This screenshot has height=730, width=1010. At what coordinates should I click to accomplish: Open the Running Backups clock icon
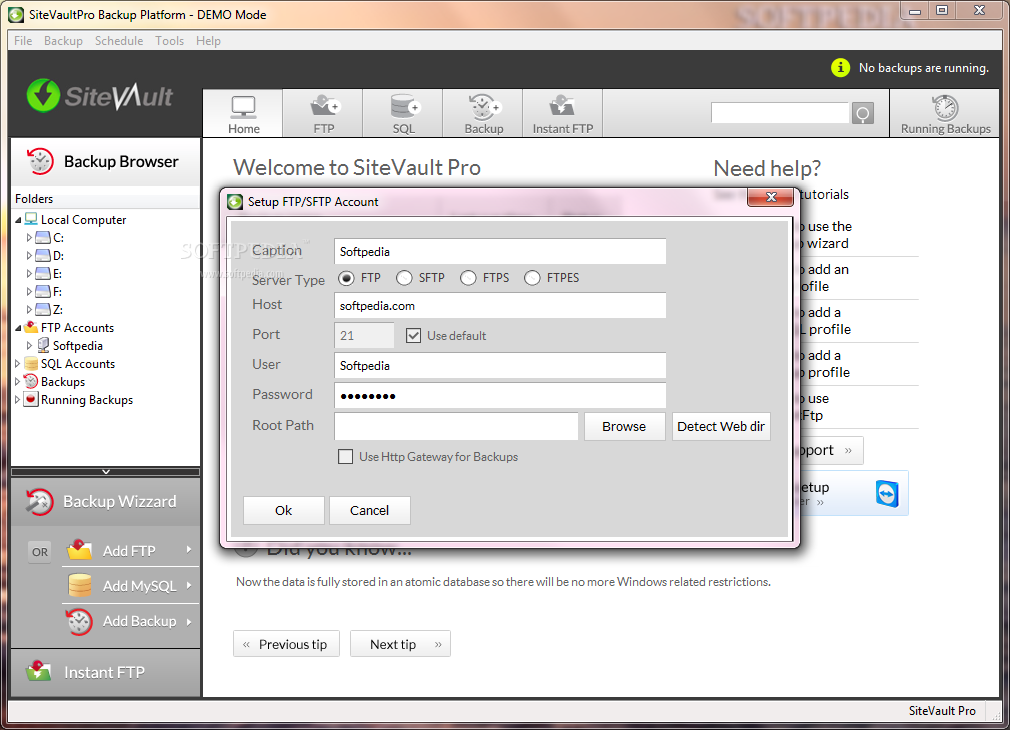[x=945, y=108]
